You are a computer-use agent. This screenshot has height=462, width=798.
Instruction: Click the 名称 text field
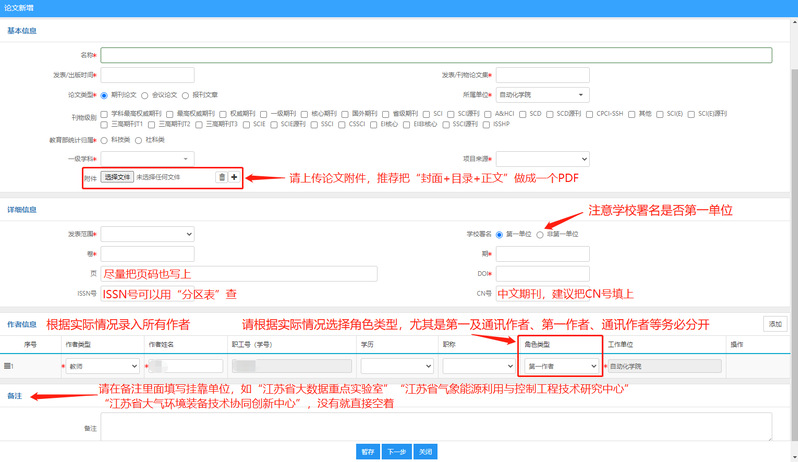point(436,55)
